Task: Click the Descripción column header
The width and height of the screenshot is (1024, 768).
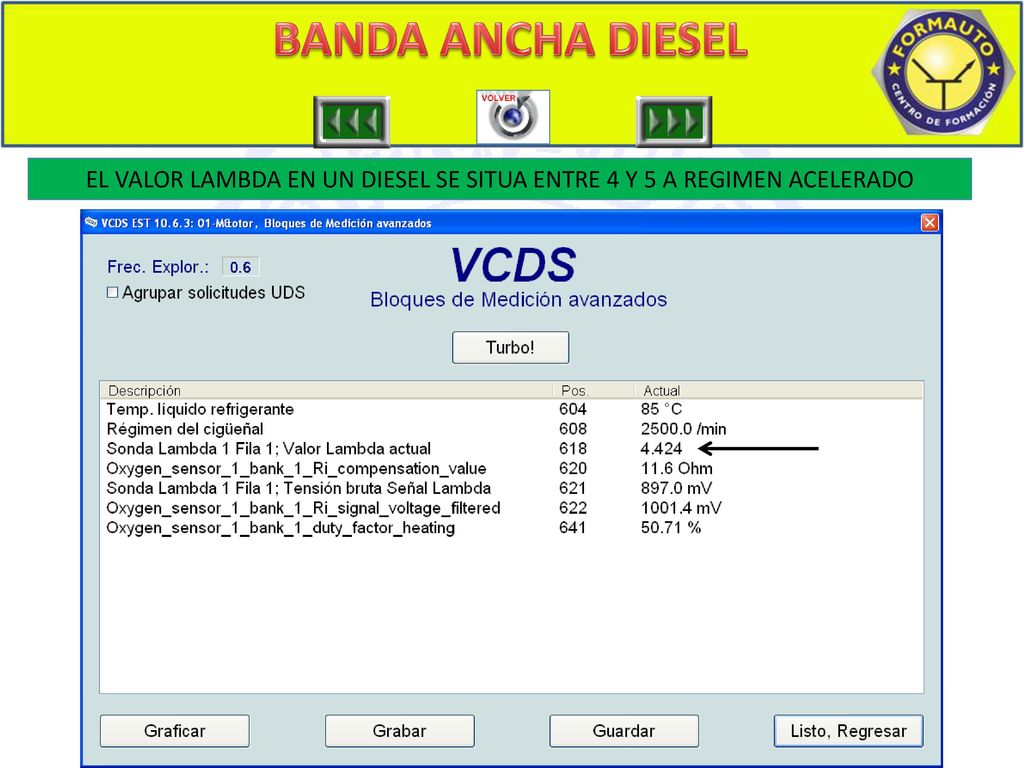Action: [x=327, y=391]
